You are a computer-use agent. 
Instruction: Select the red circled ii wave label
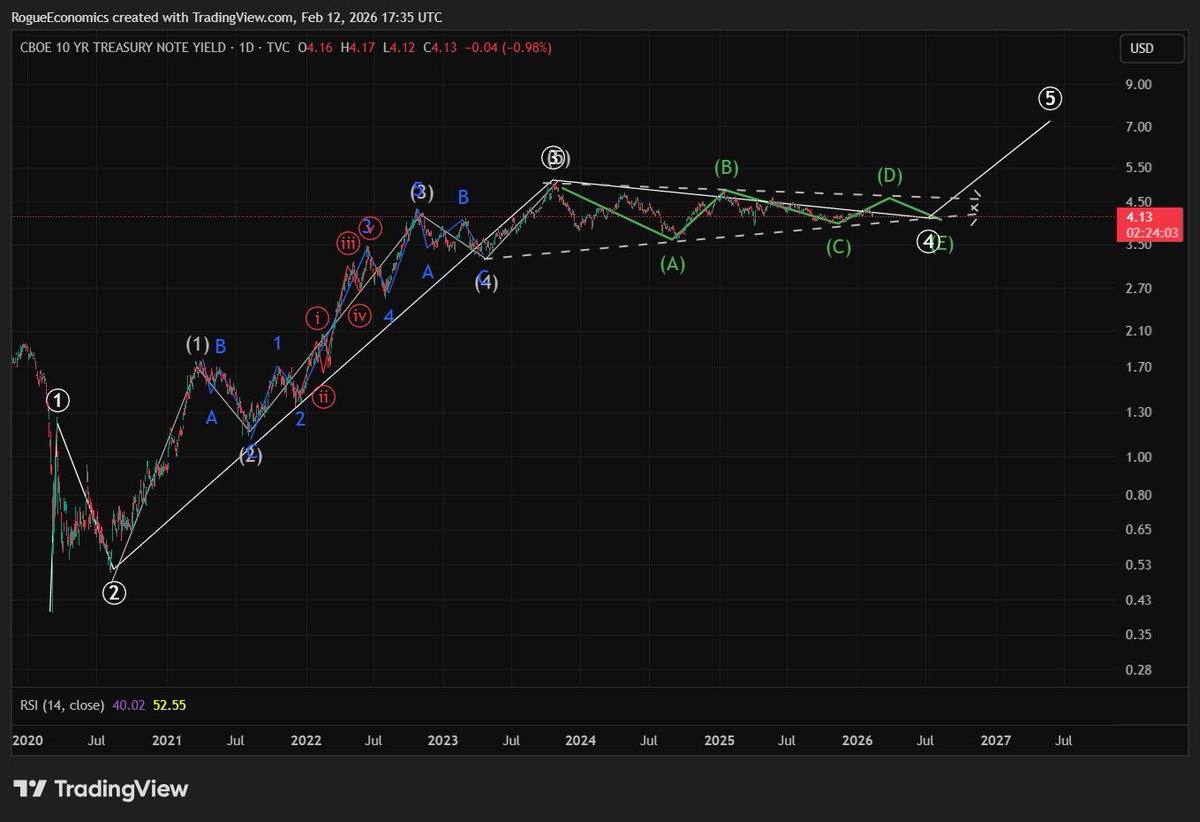(x=323, y=398)
